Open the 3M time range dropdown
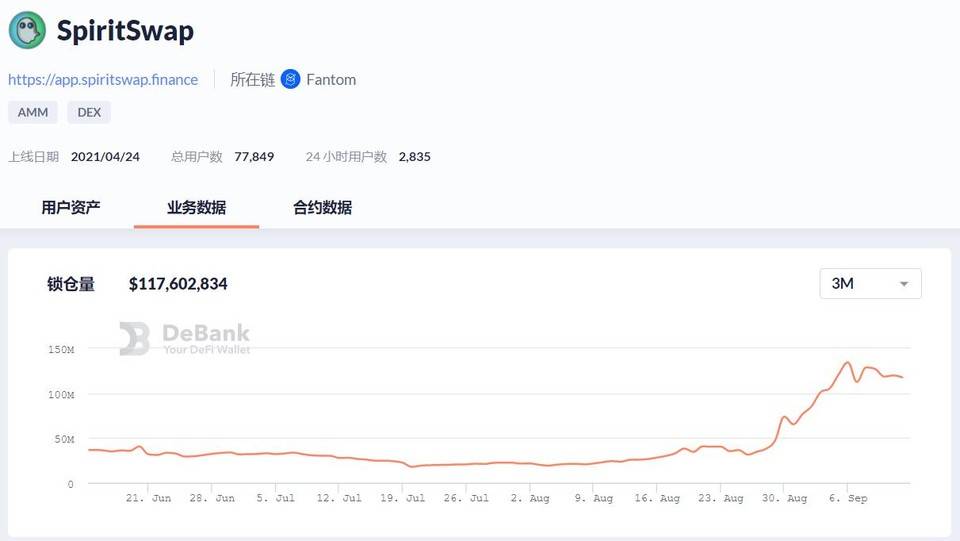Viewport: 960px width, 541px height. tap(870, 283)
